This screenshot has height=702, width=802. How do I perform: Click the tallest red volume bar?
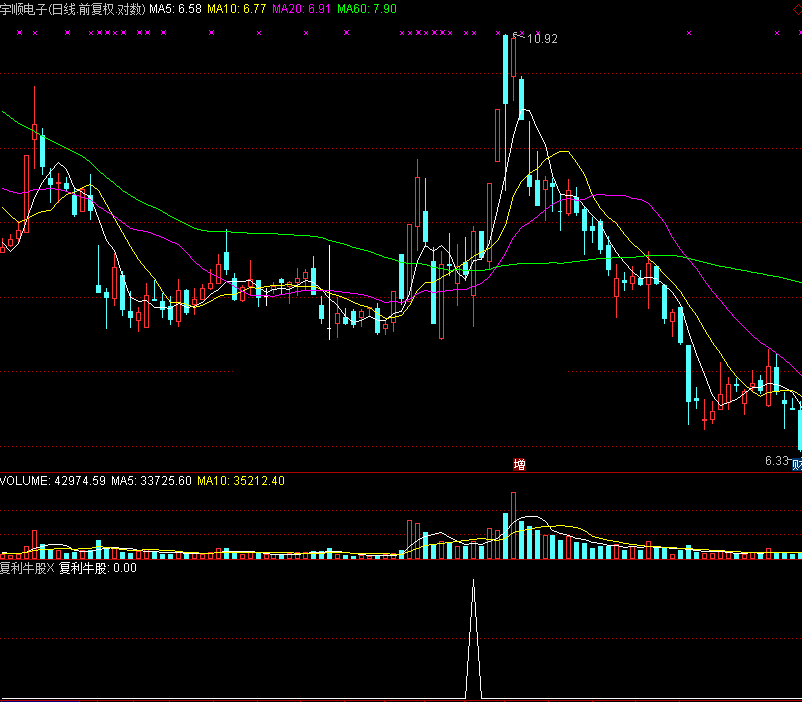coord(513,525)
